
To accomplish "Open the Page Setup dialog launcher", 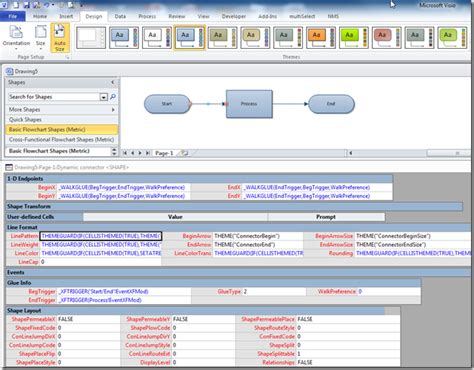I will [x=67, y=57].
